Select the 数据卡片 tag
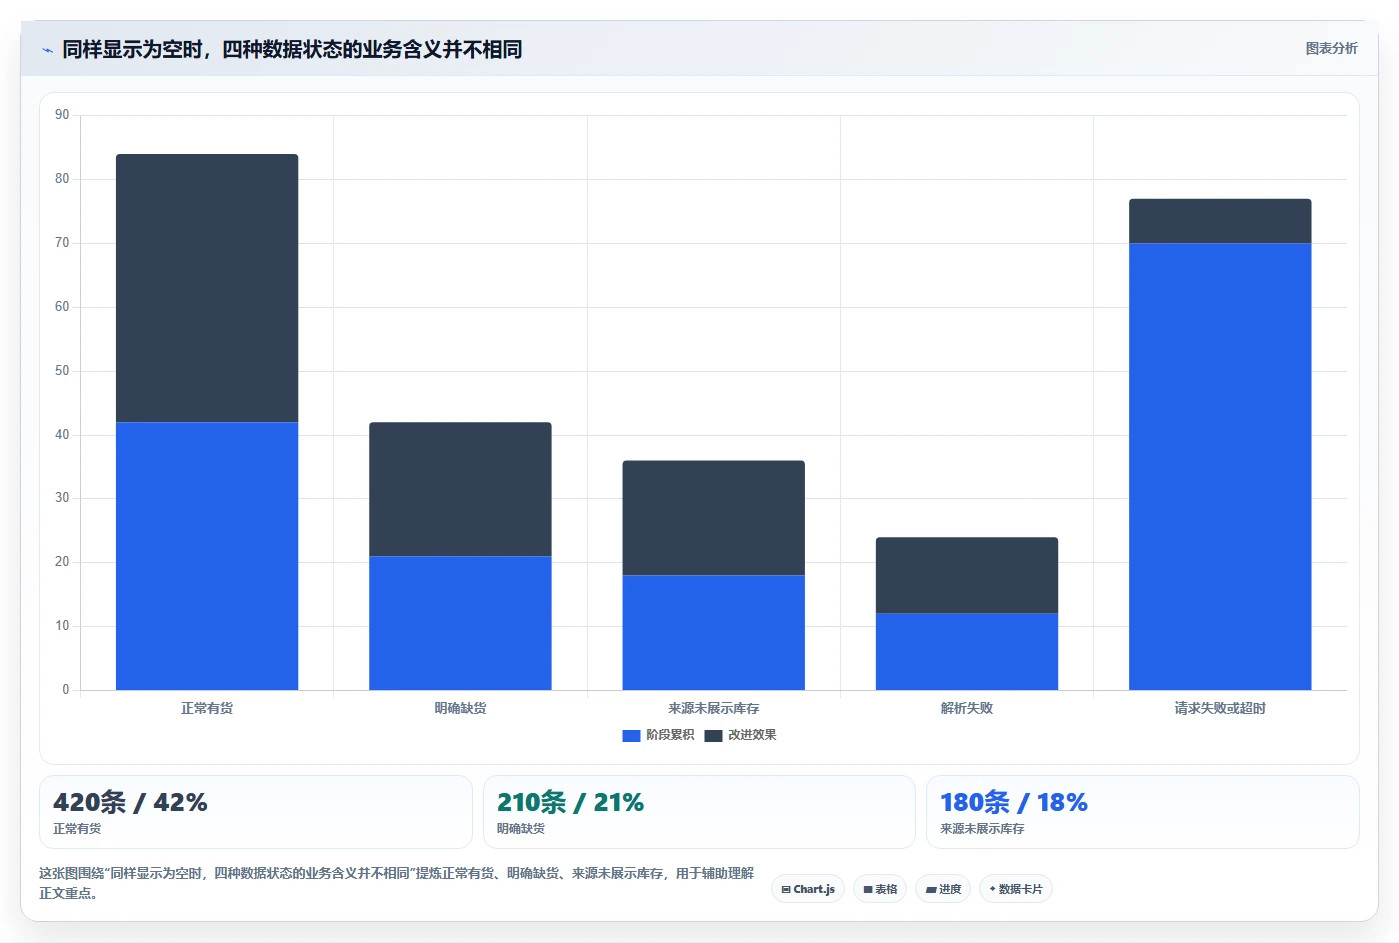 [1016, 889]
